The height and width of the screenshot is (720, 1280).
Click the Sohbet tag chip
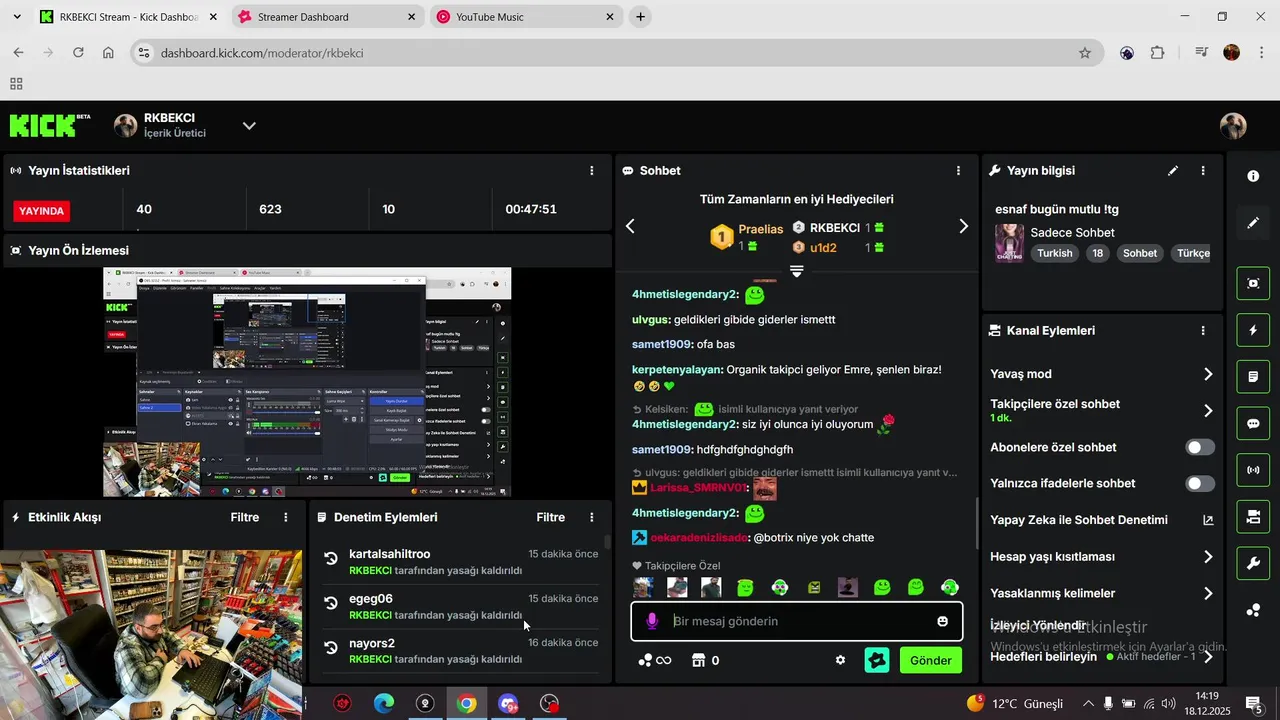1140,253
